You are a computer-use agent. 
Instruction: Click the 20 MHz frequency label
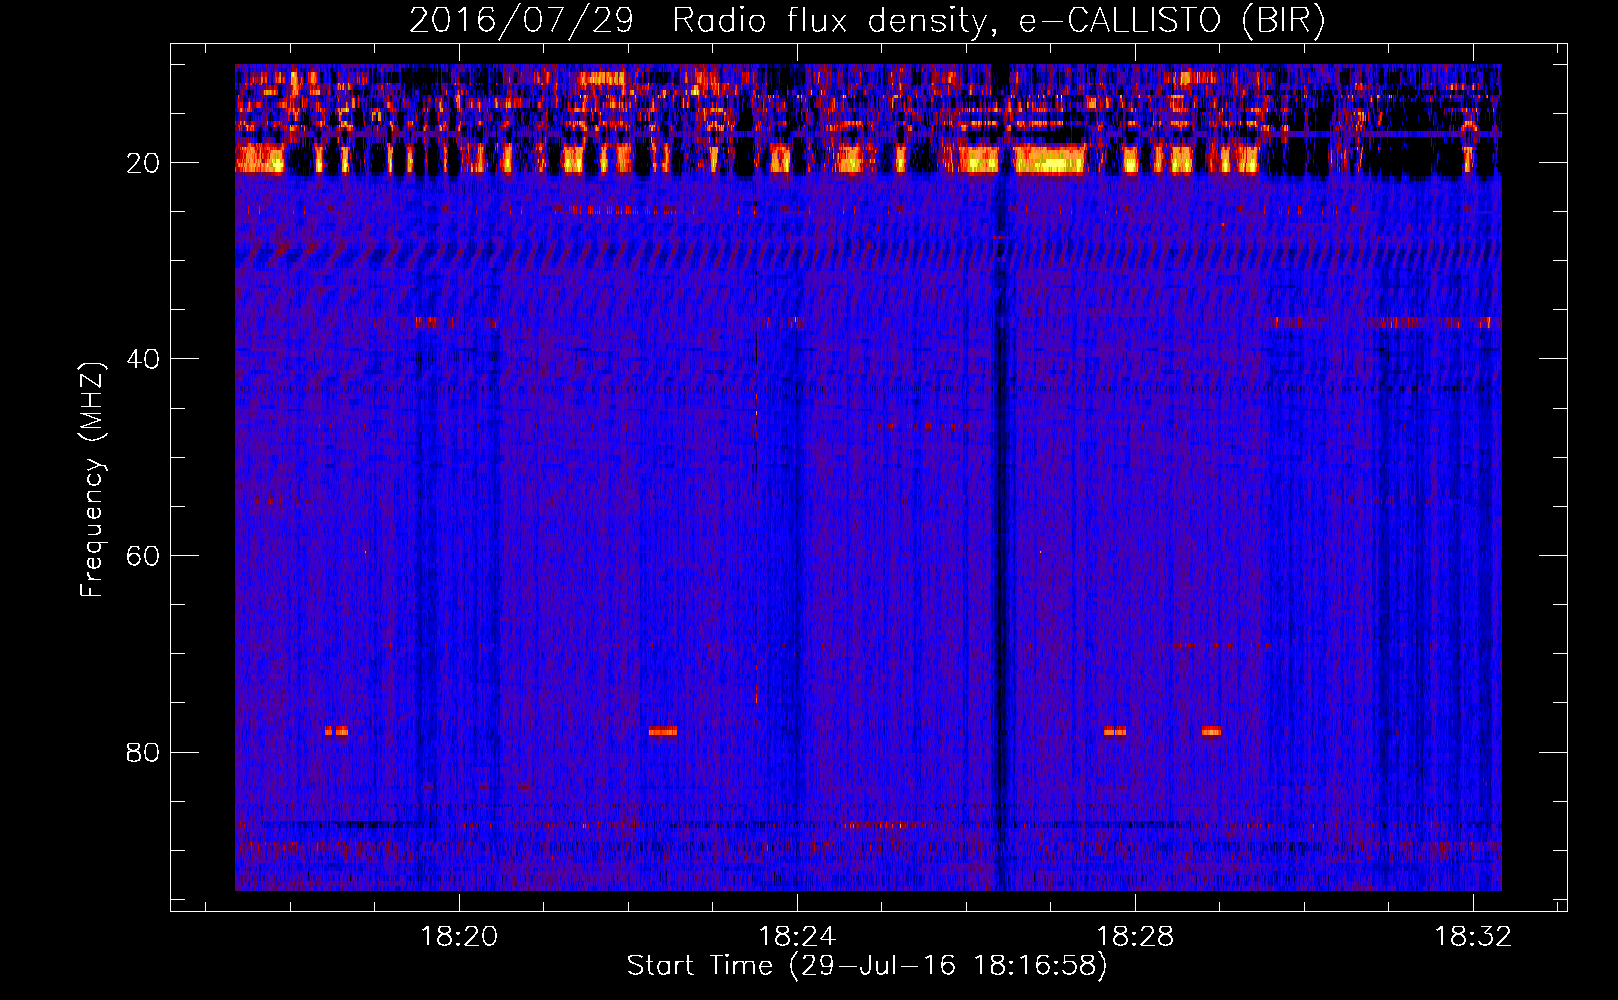[143, 163]
